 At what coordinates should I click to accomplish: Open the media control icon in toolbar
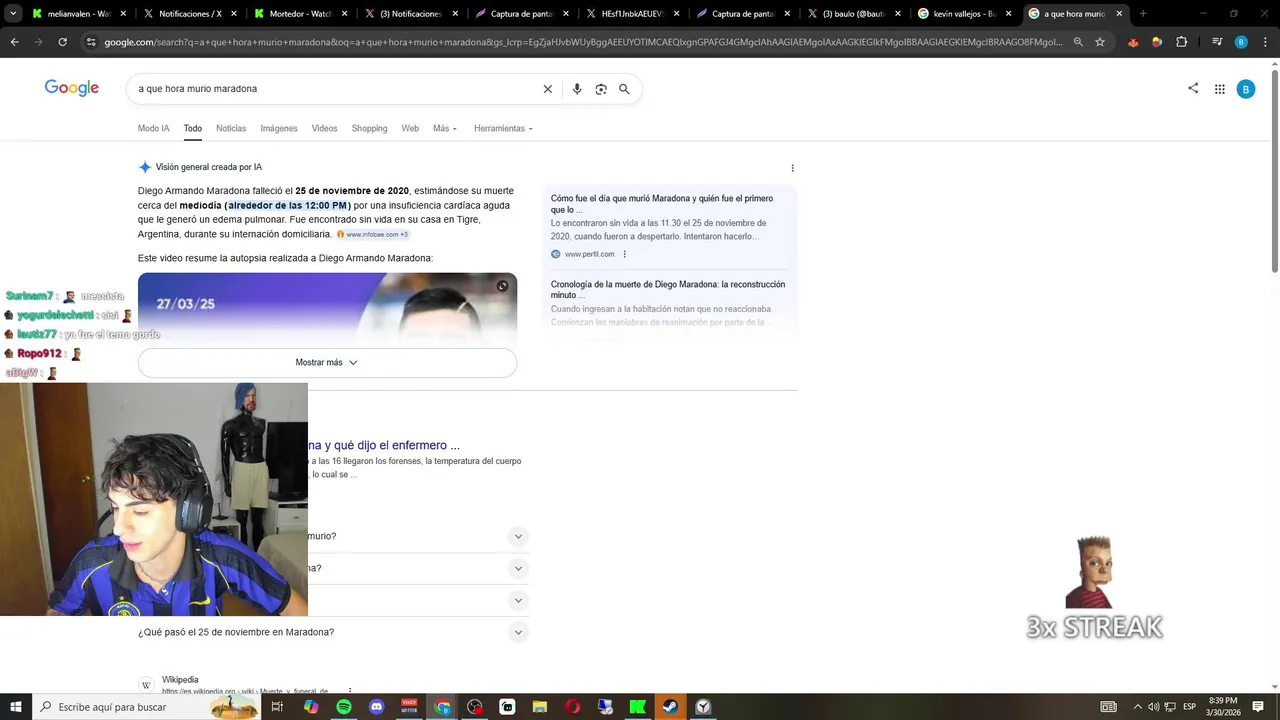pos(1217,42)
